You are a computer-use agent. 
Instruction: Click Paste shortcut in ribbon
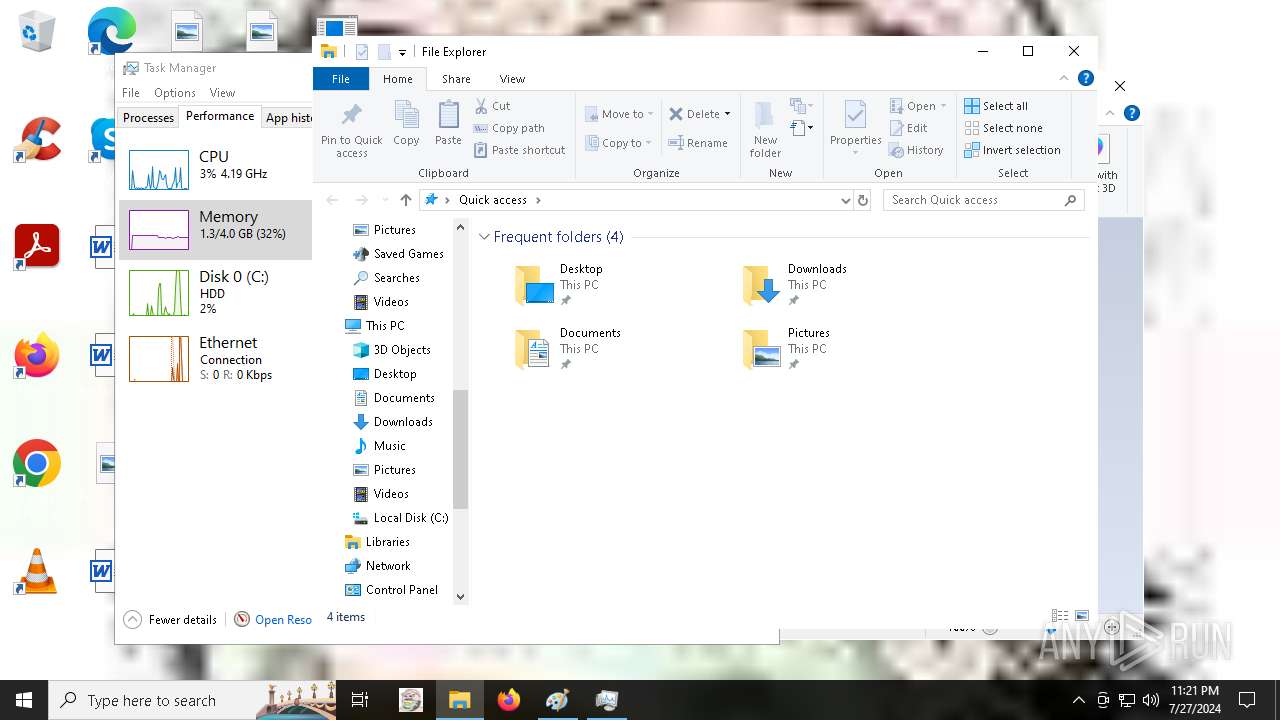(x=519, y=150)
